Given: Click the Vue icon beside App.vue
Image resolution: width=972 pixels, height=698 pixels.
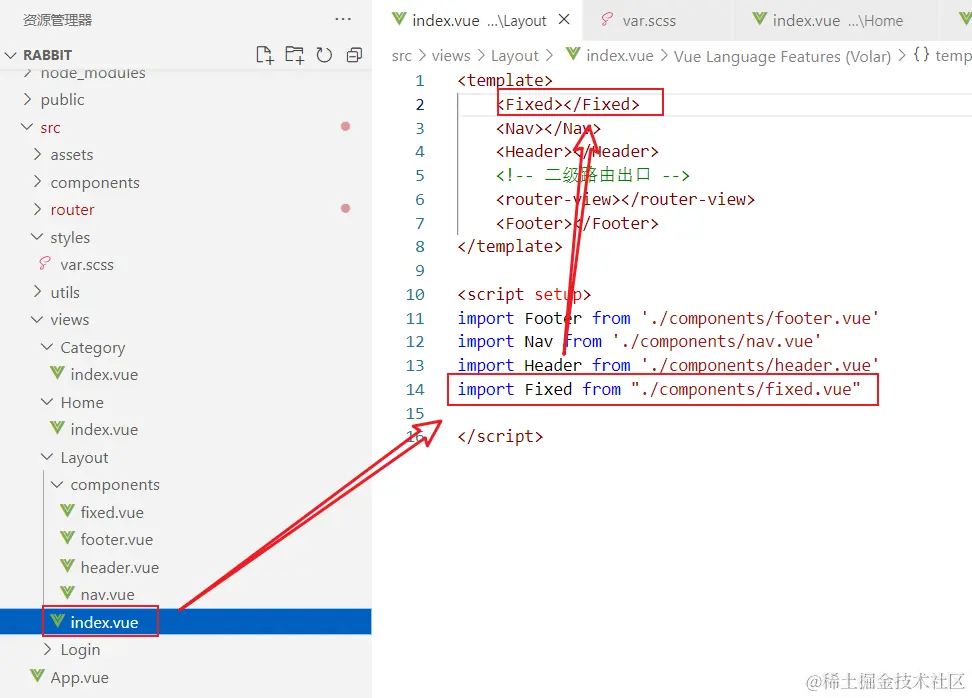Looking at the screenshot, I should pos(37,676).
